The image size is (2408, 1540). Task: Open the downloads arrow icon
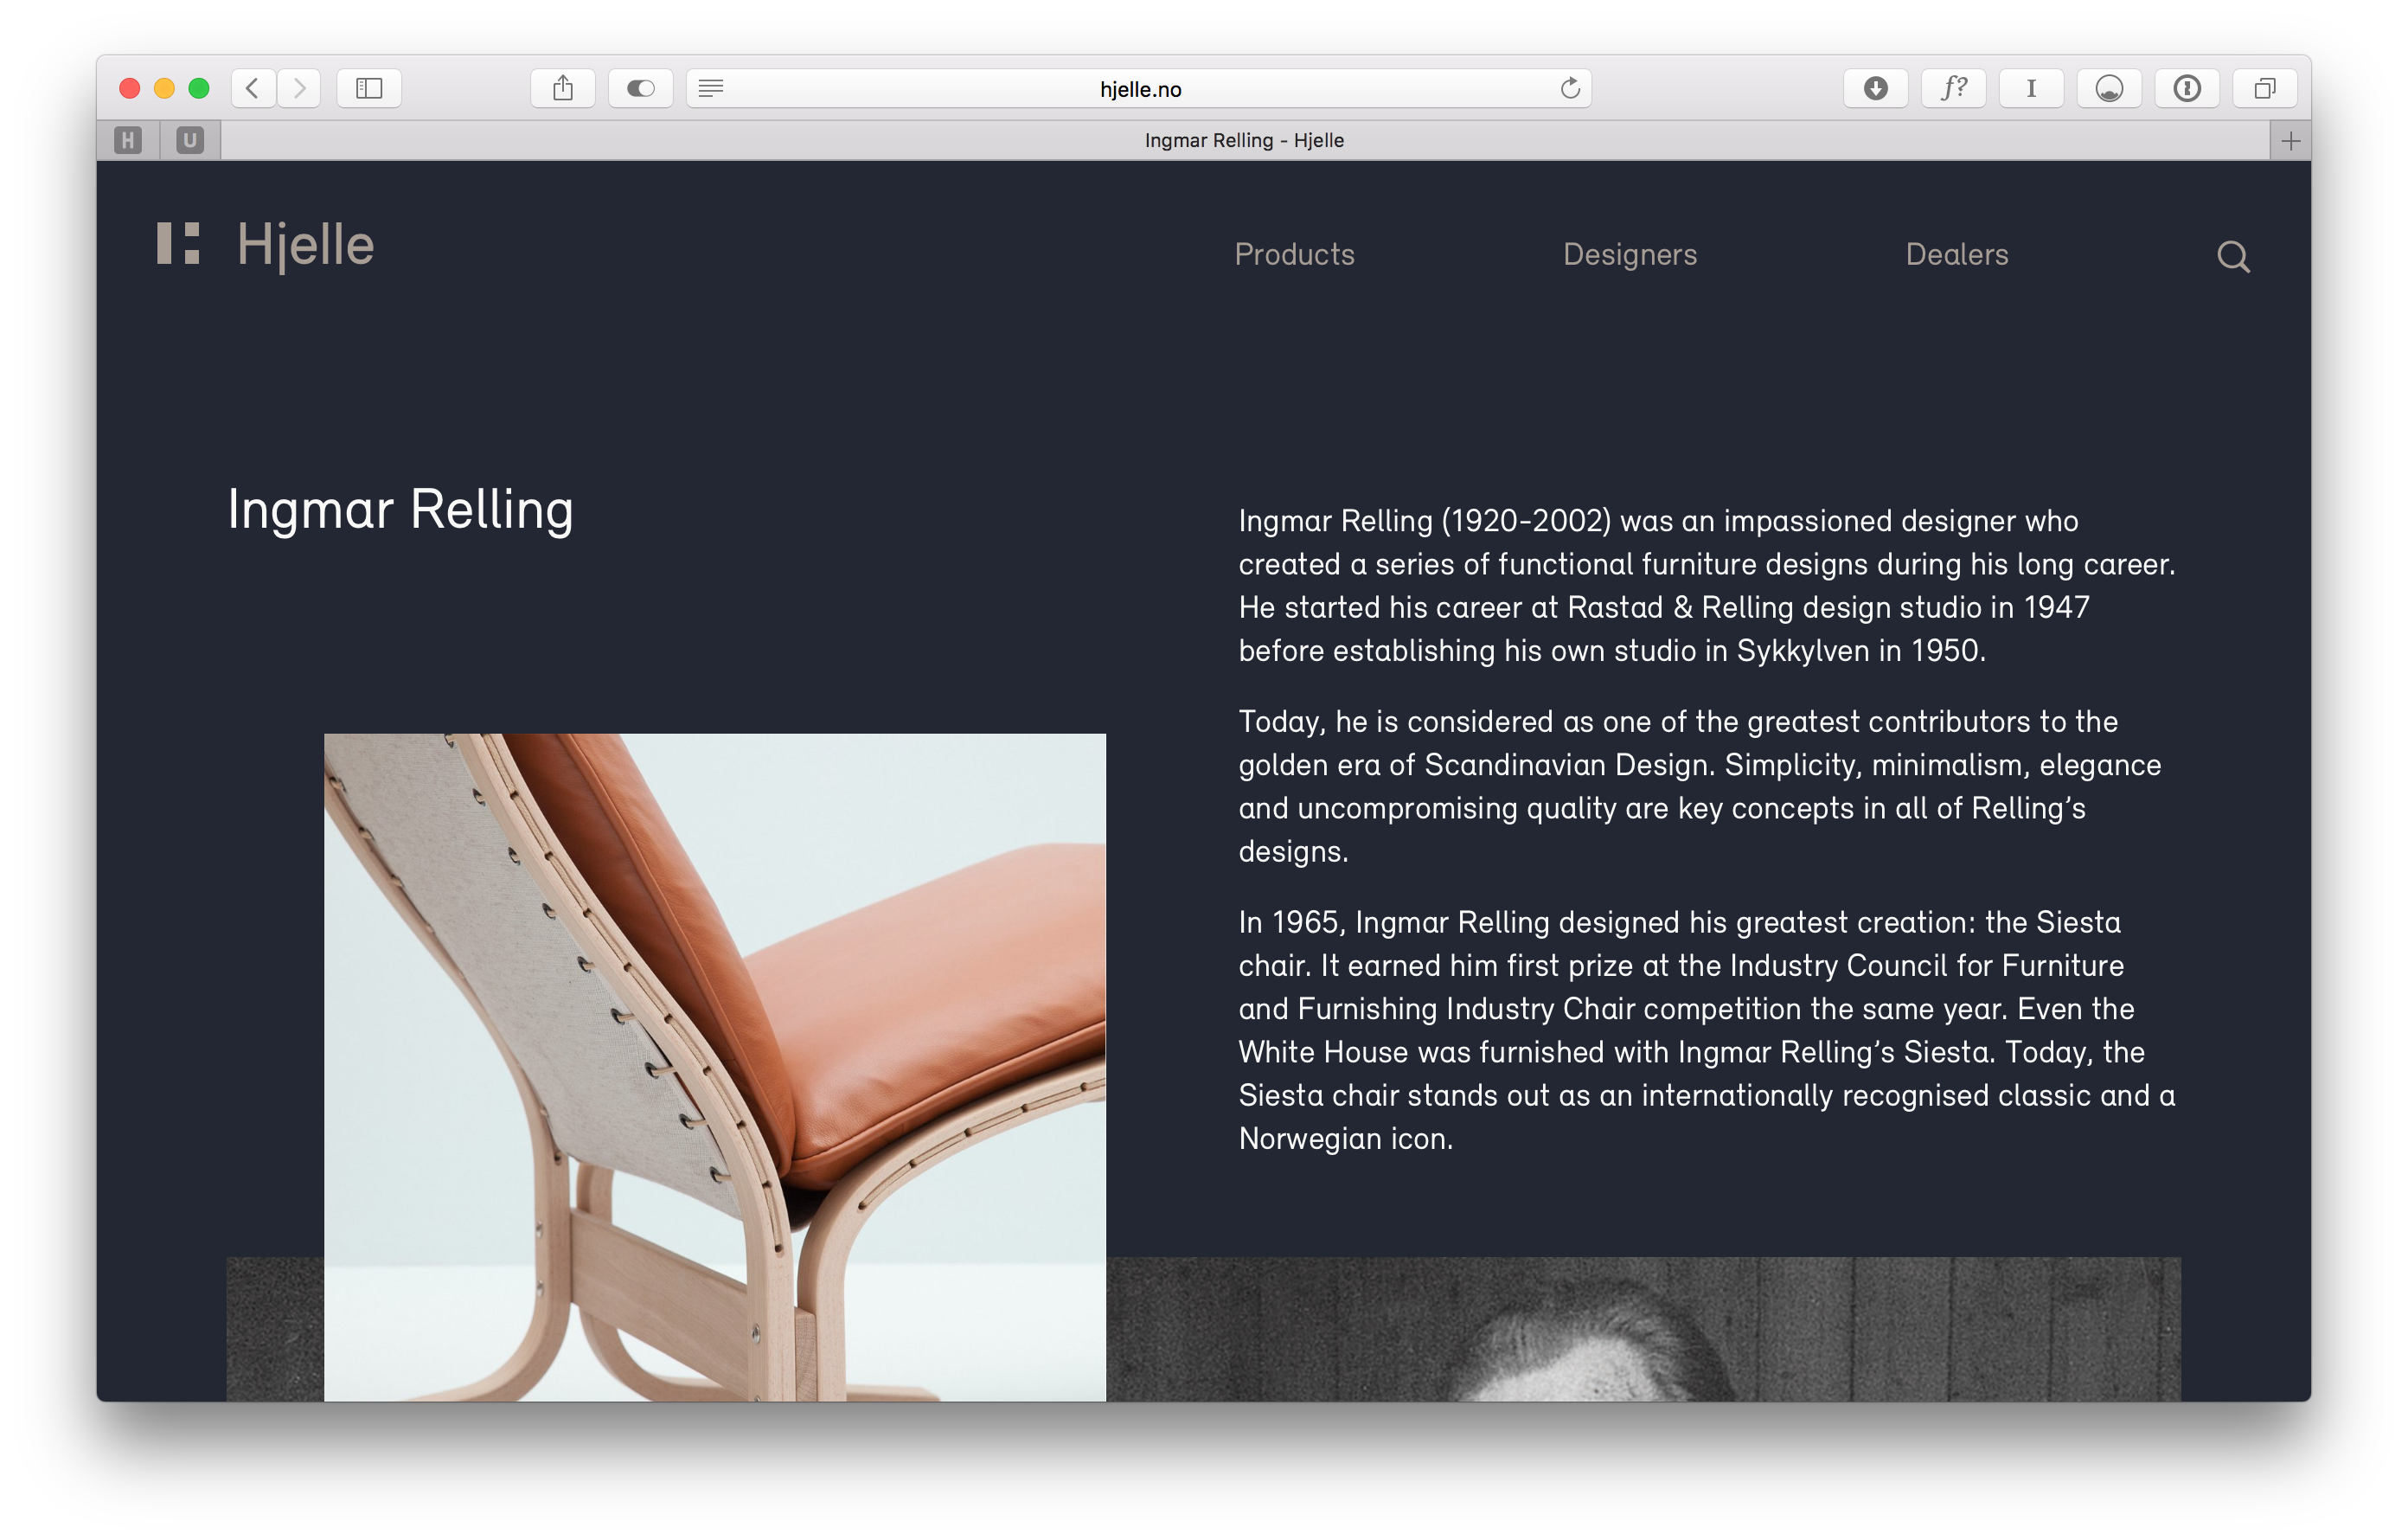tap(1875, 88)
